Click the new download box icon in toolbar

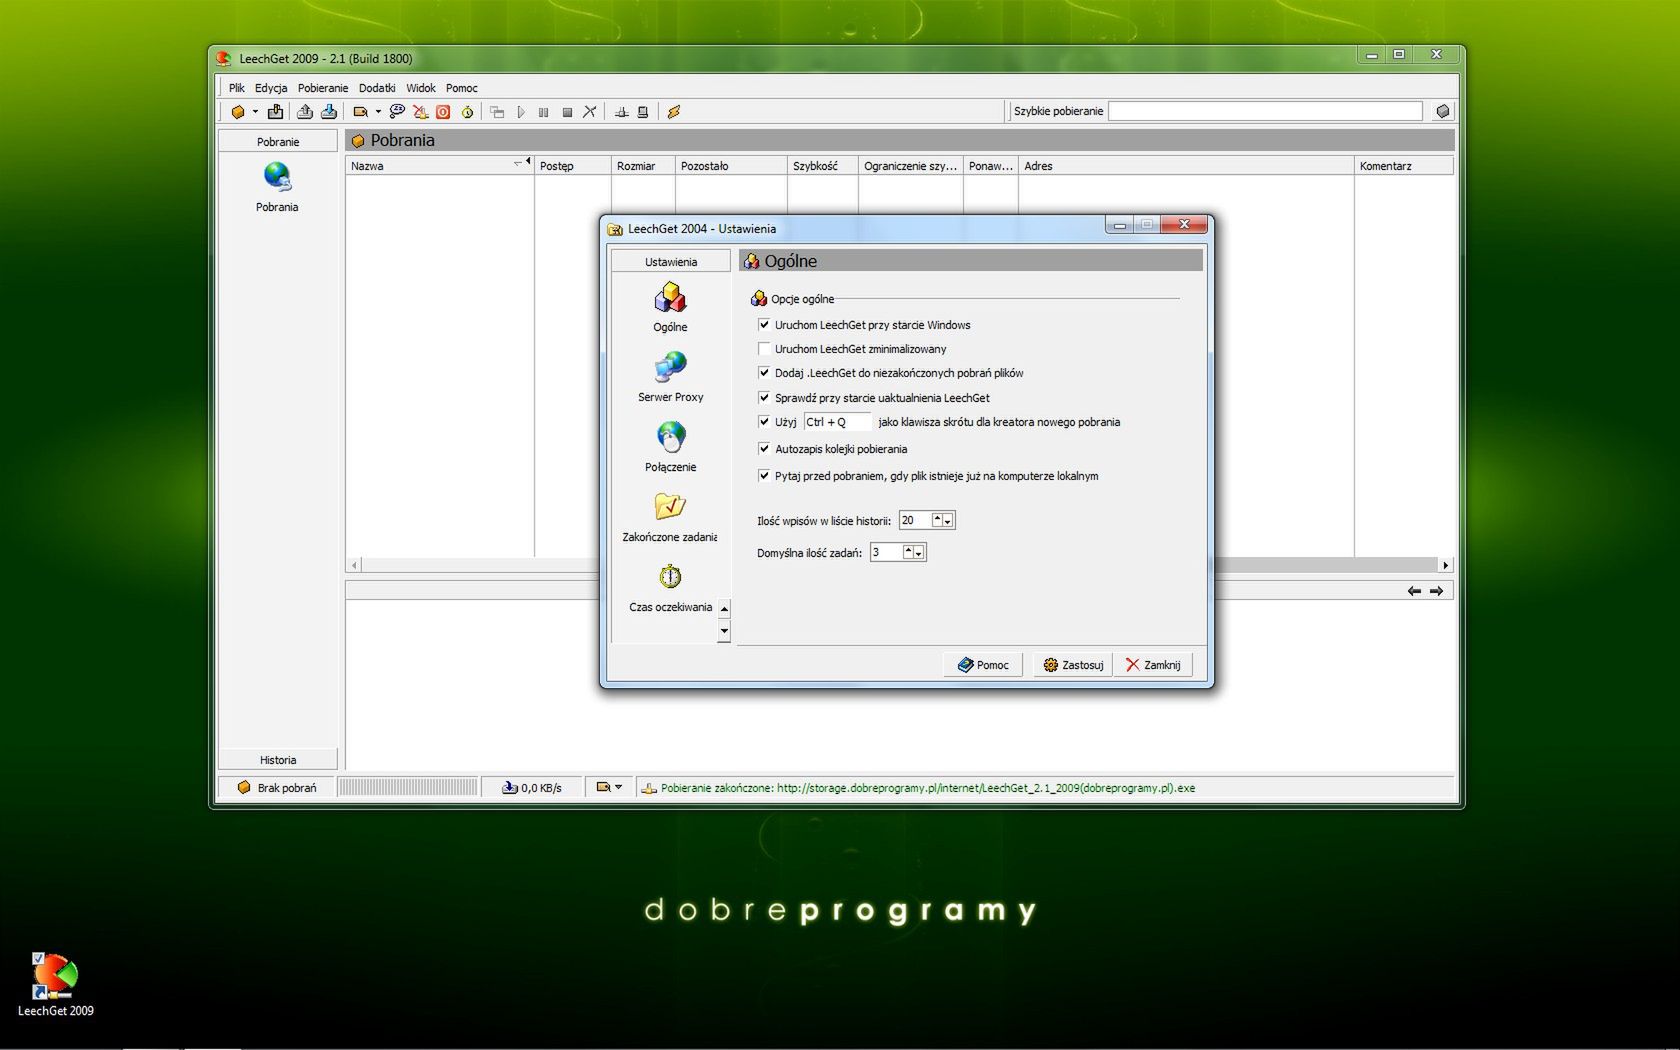tap(238, 112)
